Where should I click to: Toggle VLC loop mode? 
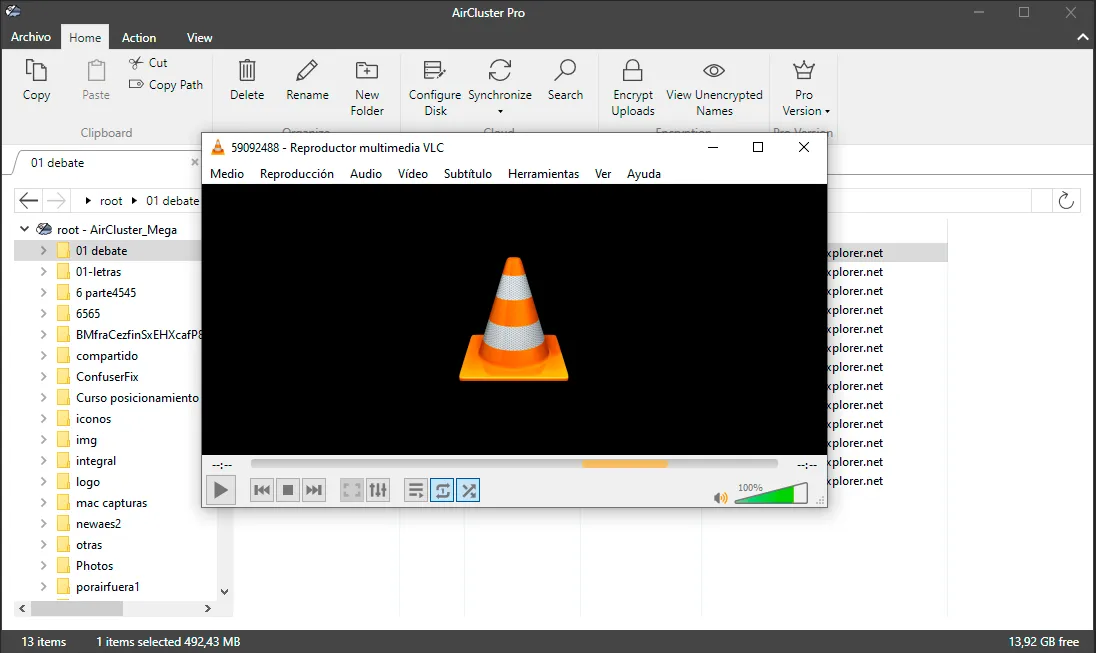pos(442,490)
